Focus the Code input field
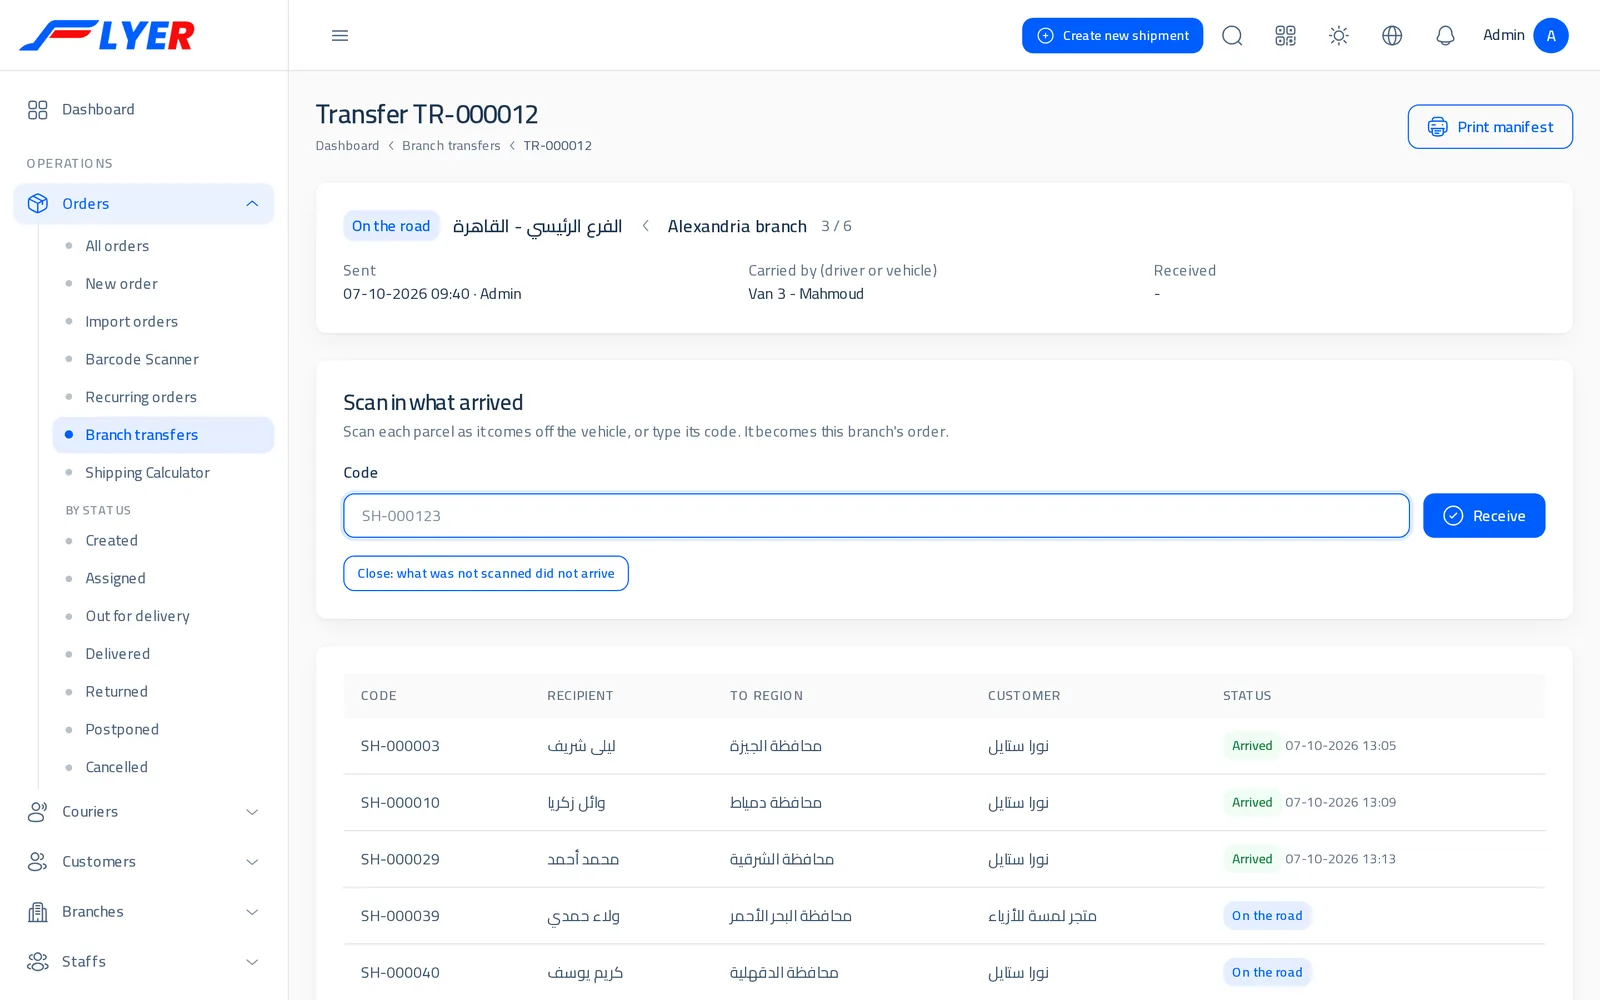 (x=876, y=516)
